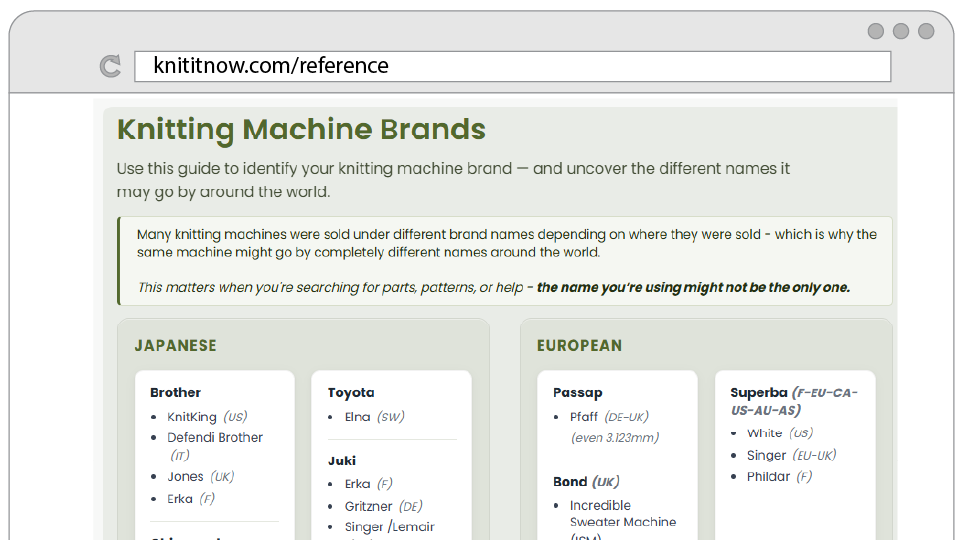Select Singer /Lemair list entry
960x540 pixels.
click(389, 527)
